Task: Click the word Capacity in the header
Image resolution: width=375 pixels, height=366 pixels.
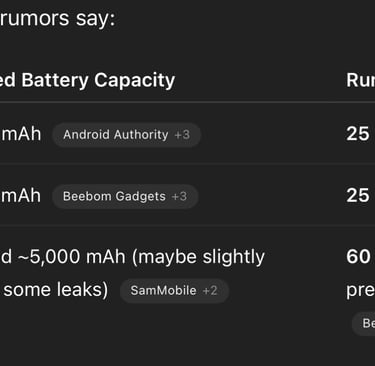Action: (134, 81)
